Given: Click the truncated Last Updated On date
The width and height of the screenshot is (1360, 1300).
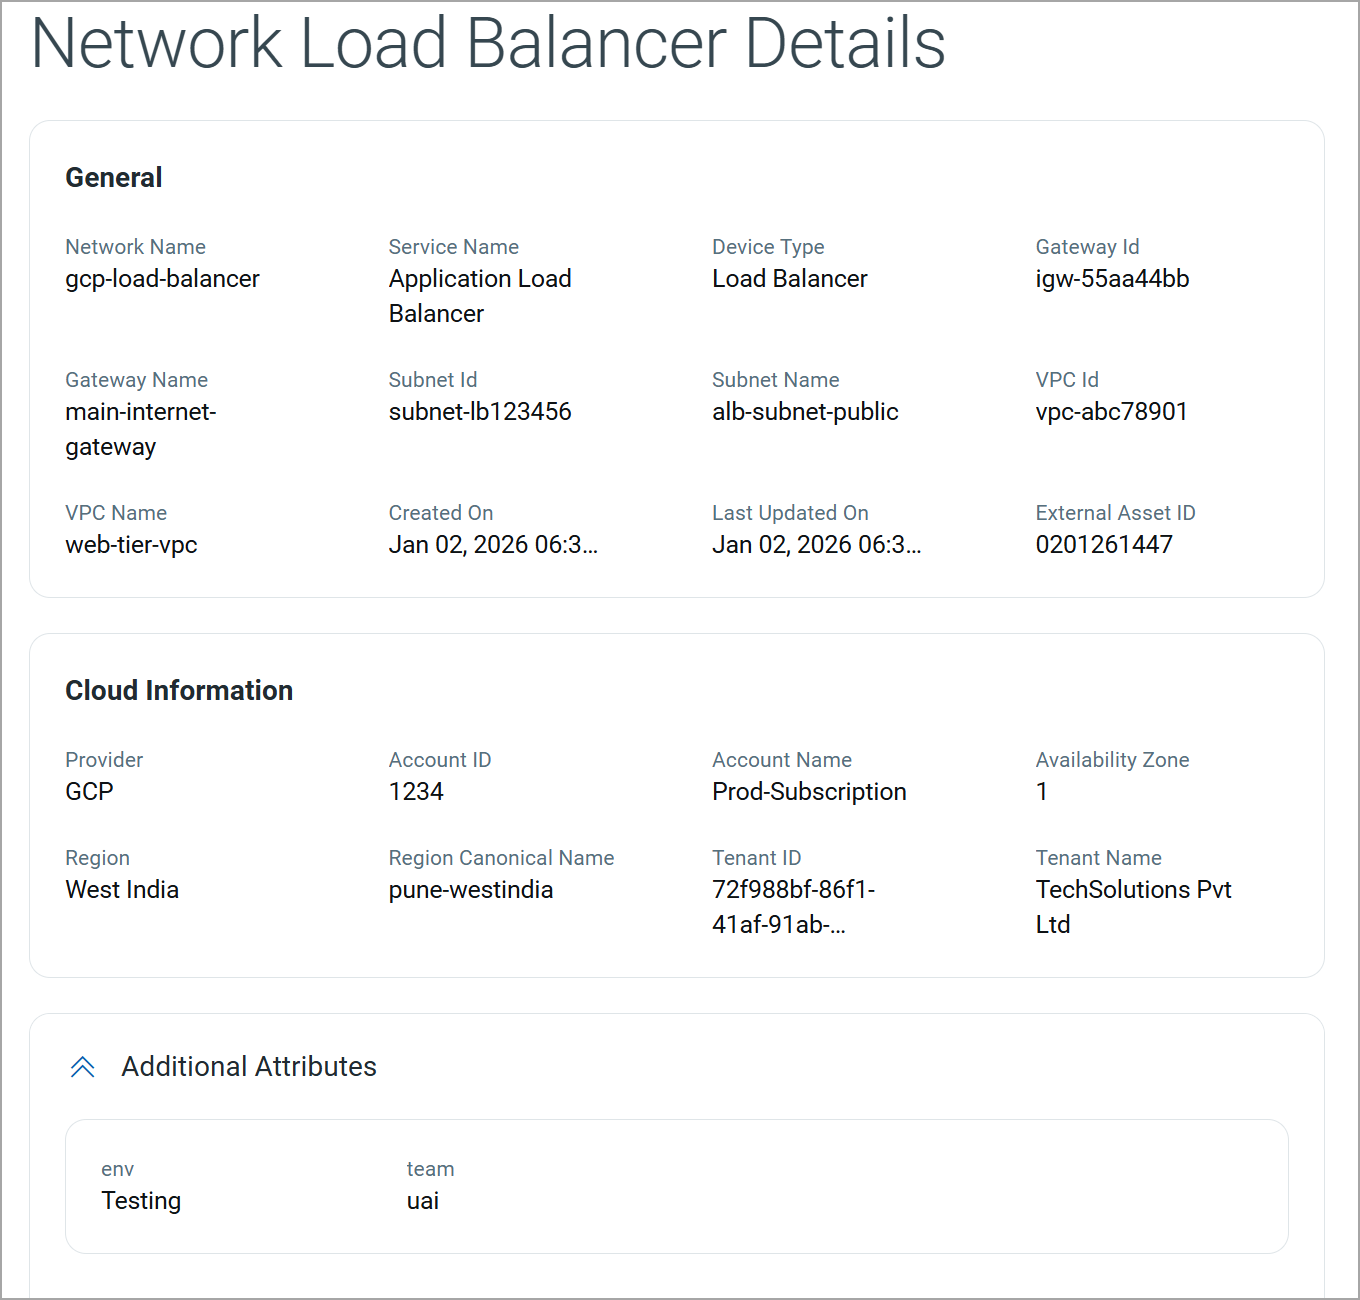Looking at the screenshot, I should (816, 545).
